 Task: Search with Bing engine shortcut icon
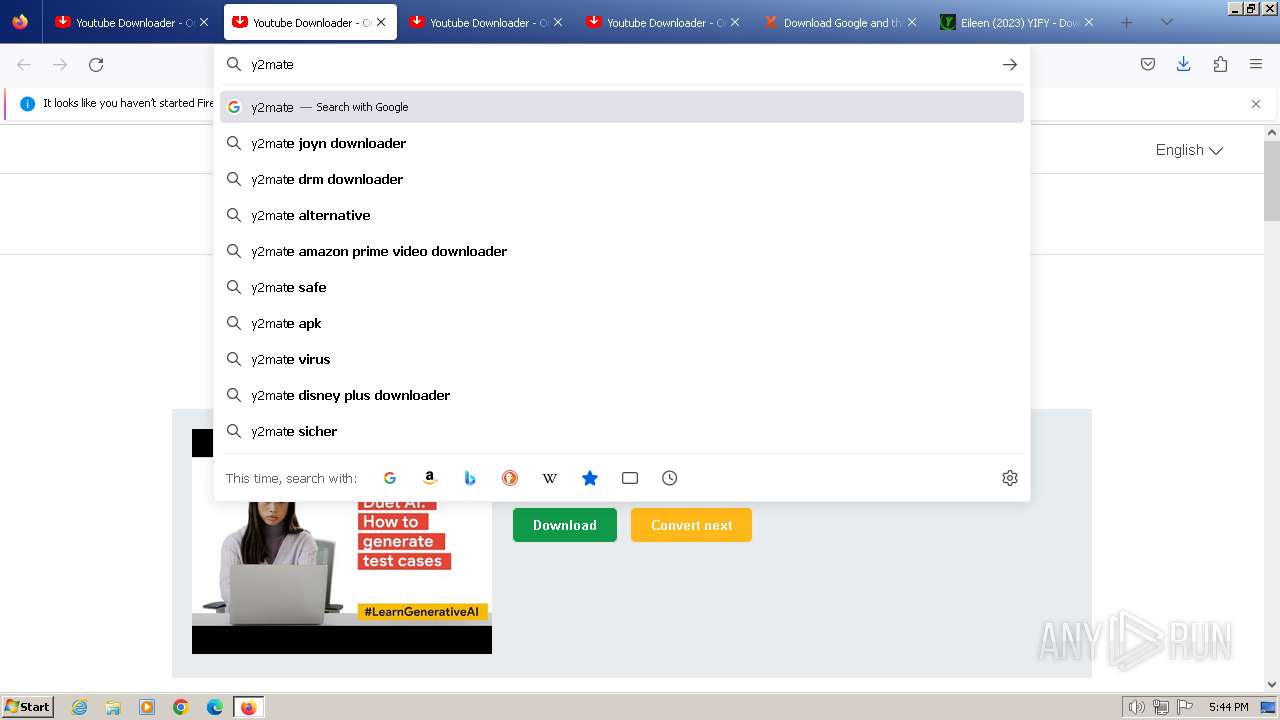[470, 478]
